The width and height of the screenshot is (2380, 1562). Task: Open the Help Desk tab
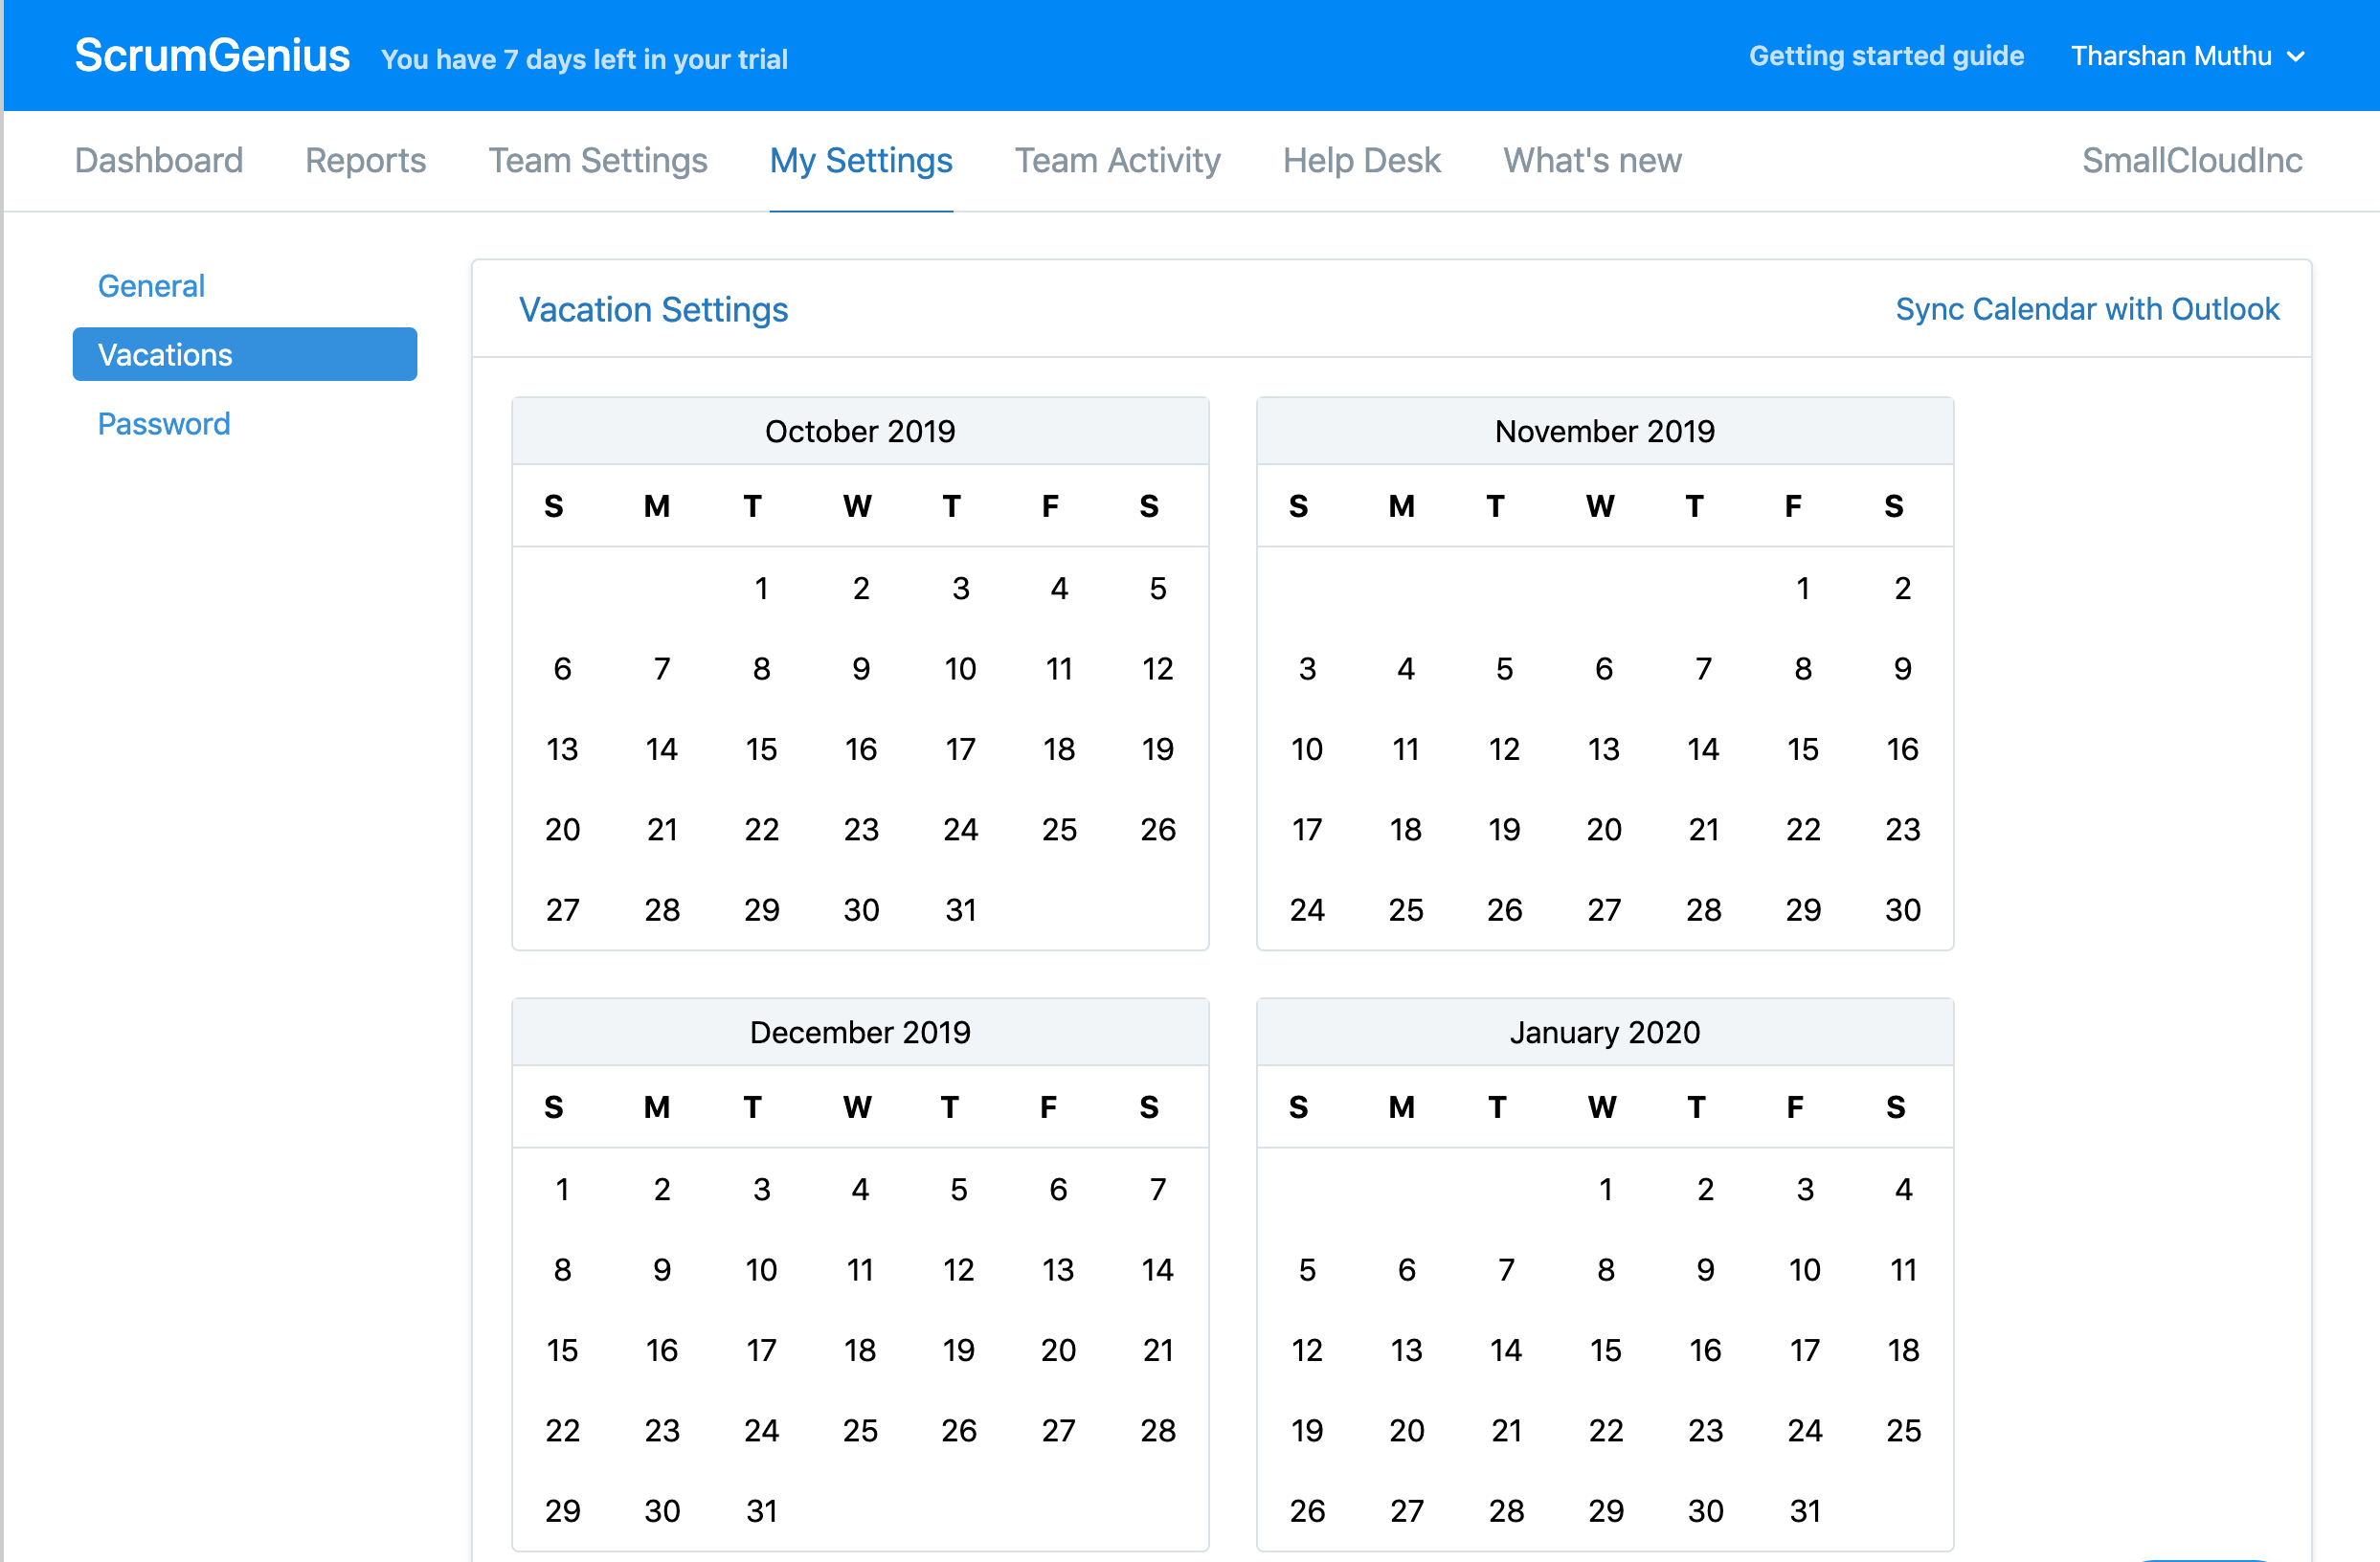tap(1361, 160)
